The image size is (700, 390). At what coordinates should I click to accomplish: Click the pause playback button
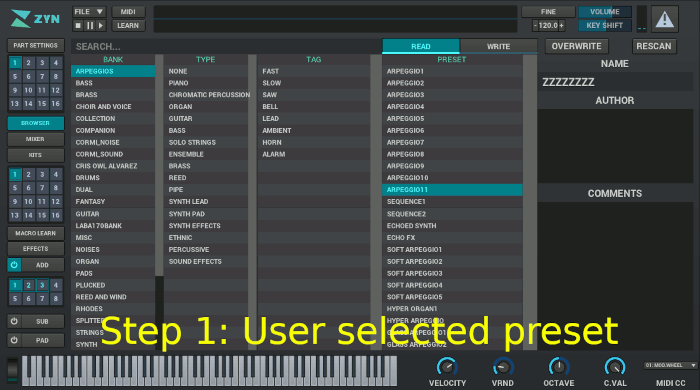pos(90,25)
